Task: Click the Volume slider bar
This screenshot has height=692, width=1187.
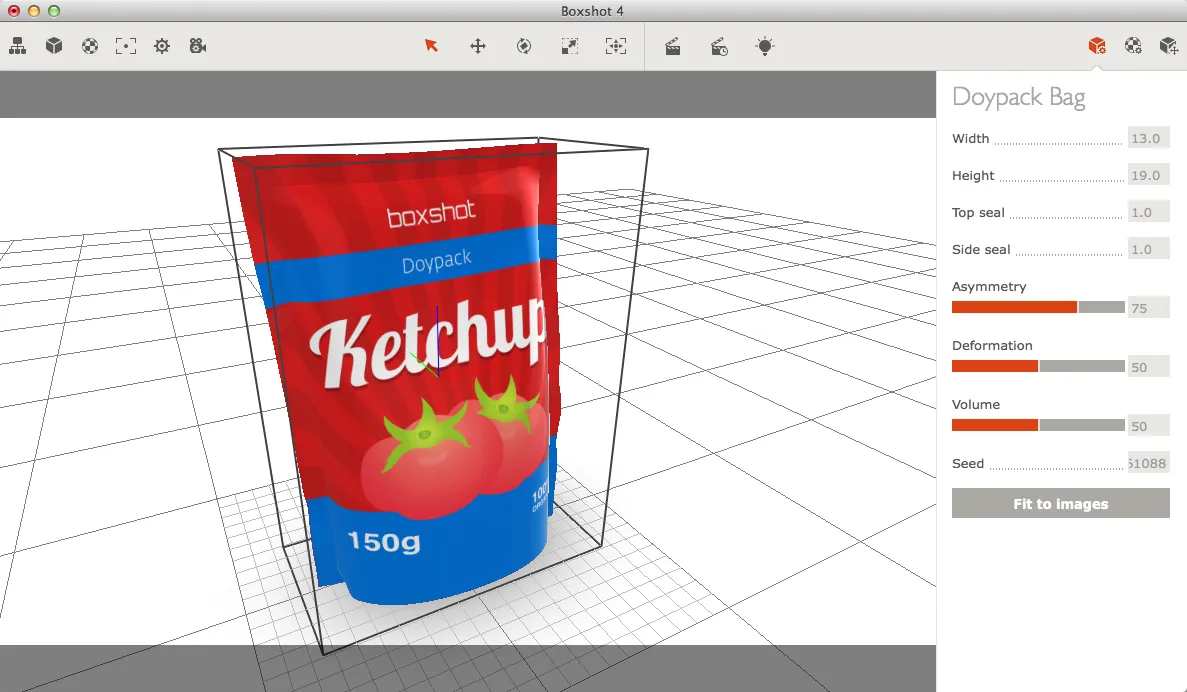Action: (1038, 425)
